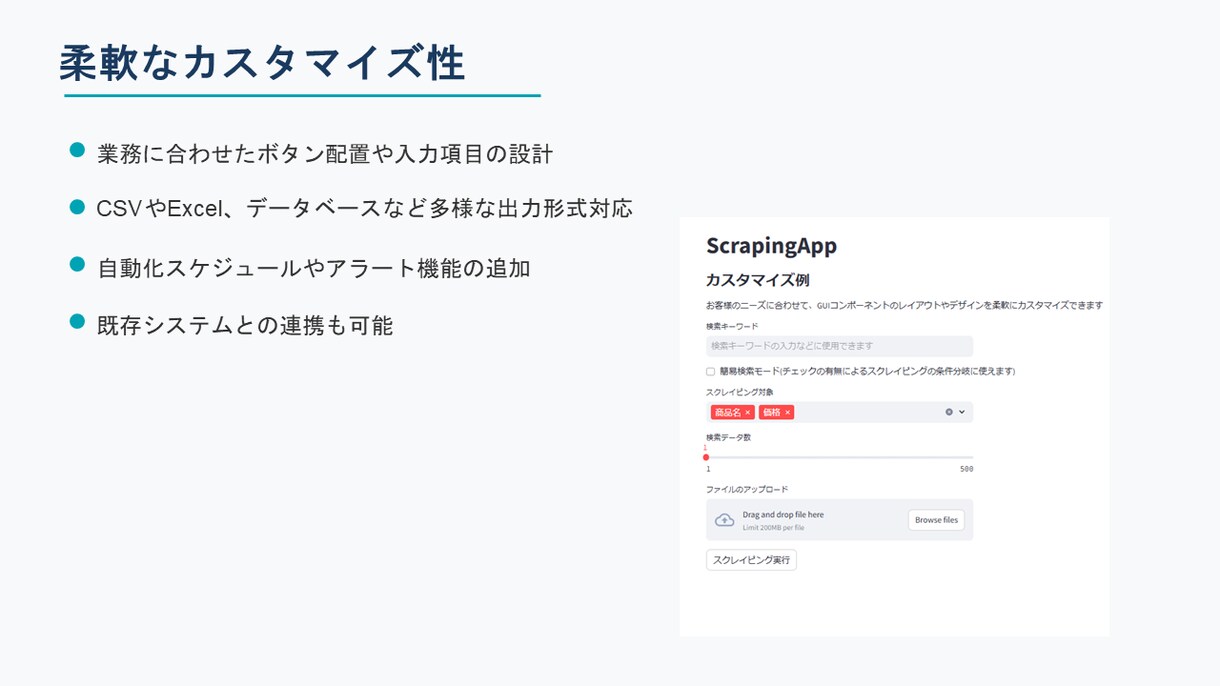
Task: Click the 検索データ数 slider handle
Action: (x=706, y=457)
